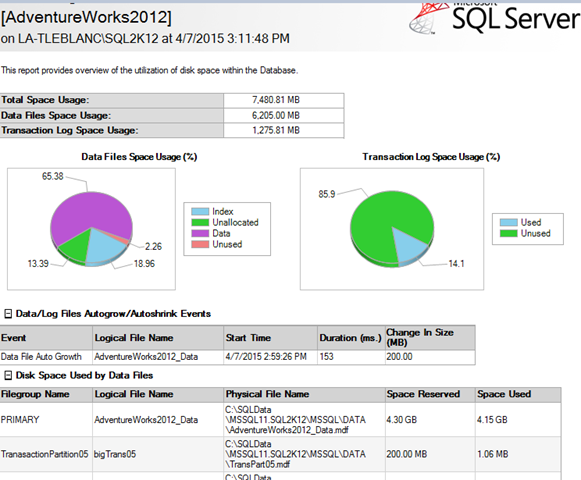Click the Transaction Log Space Usage pie chart
This screenshot has width=581, height=480.
coord(392,229)
